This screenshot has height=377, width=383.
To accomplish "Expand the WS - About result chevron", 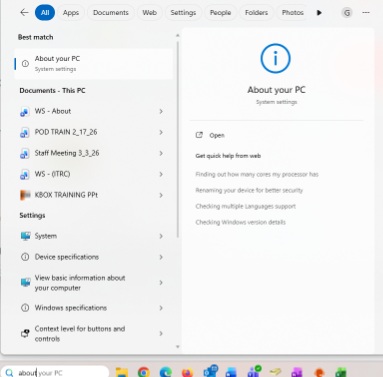I will pyautogui.click(x=161, y=111).
